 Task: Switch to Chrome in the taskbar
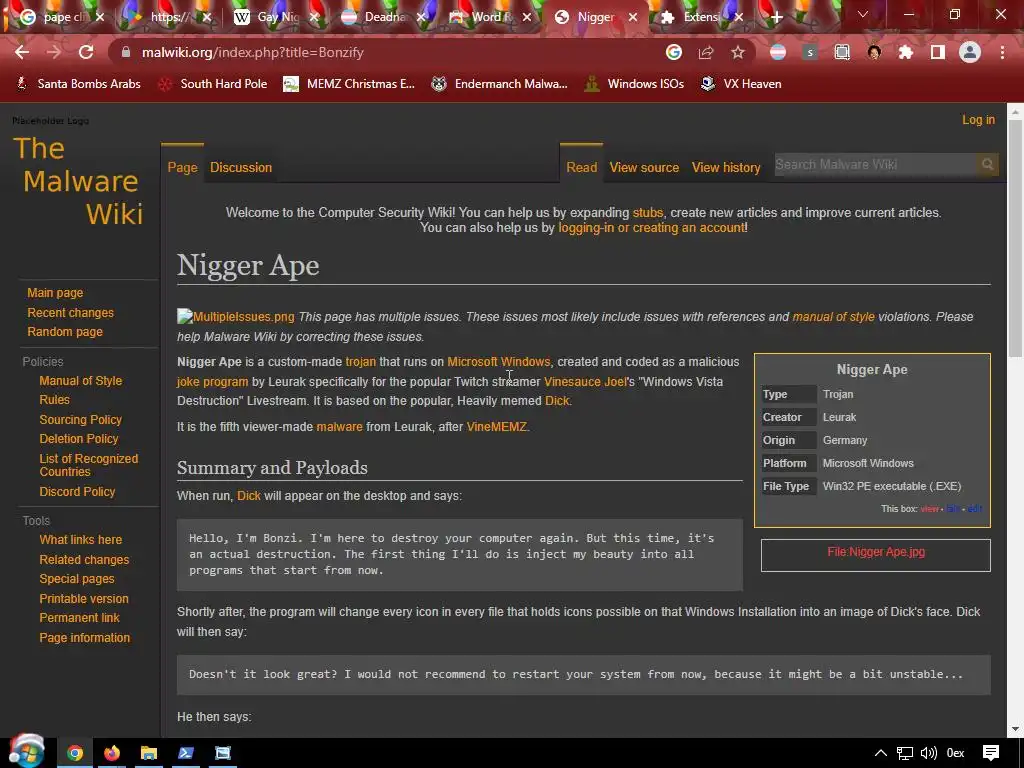pos(75,753)
